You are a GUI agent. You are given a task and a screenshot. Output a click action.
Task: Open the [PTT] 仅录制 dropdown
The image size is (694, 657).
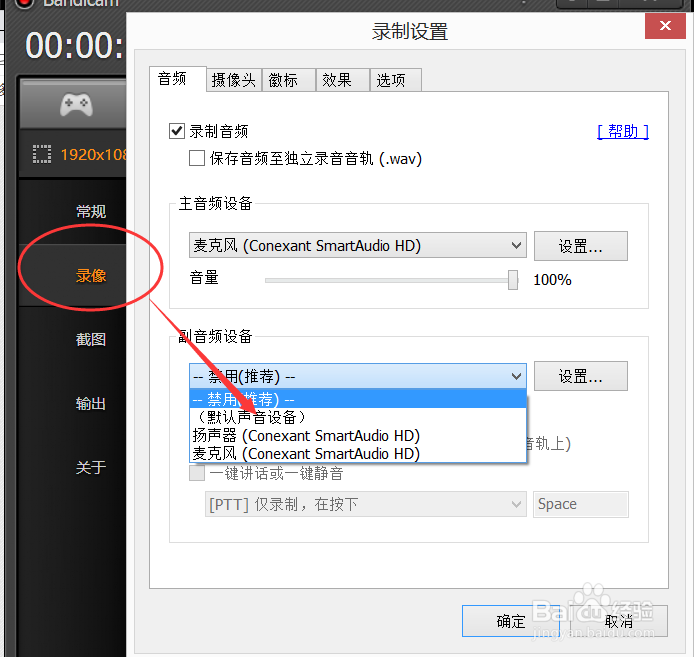click(x=366, y=504)
